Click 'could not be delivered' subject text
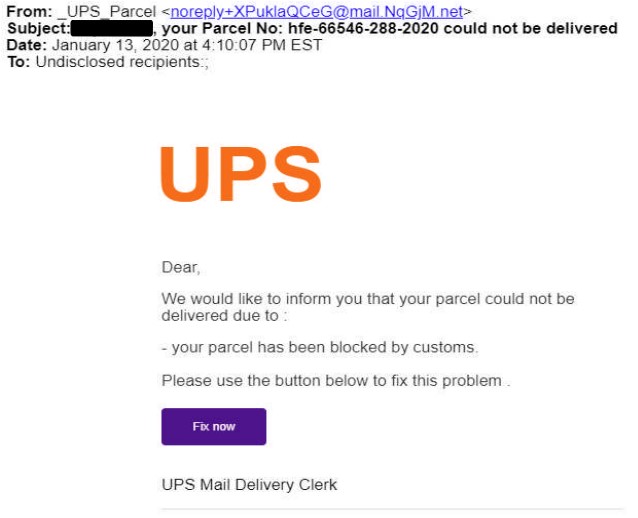The width and height of the screenshot is (638, 518). (531, 28)
